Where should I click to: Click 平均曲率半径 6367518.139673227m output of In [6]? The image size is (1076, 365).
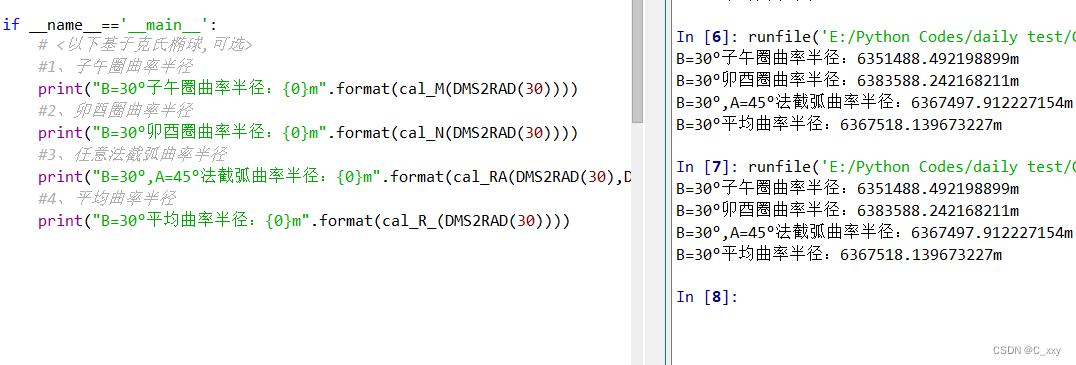click(839, 125)
